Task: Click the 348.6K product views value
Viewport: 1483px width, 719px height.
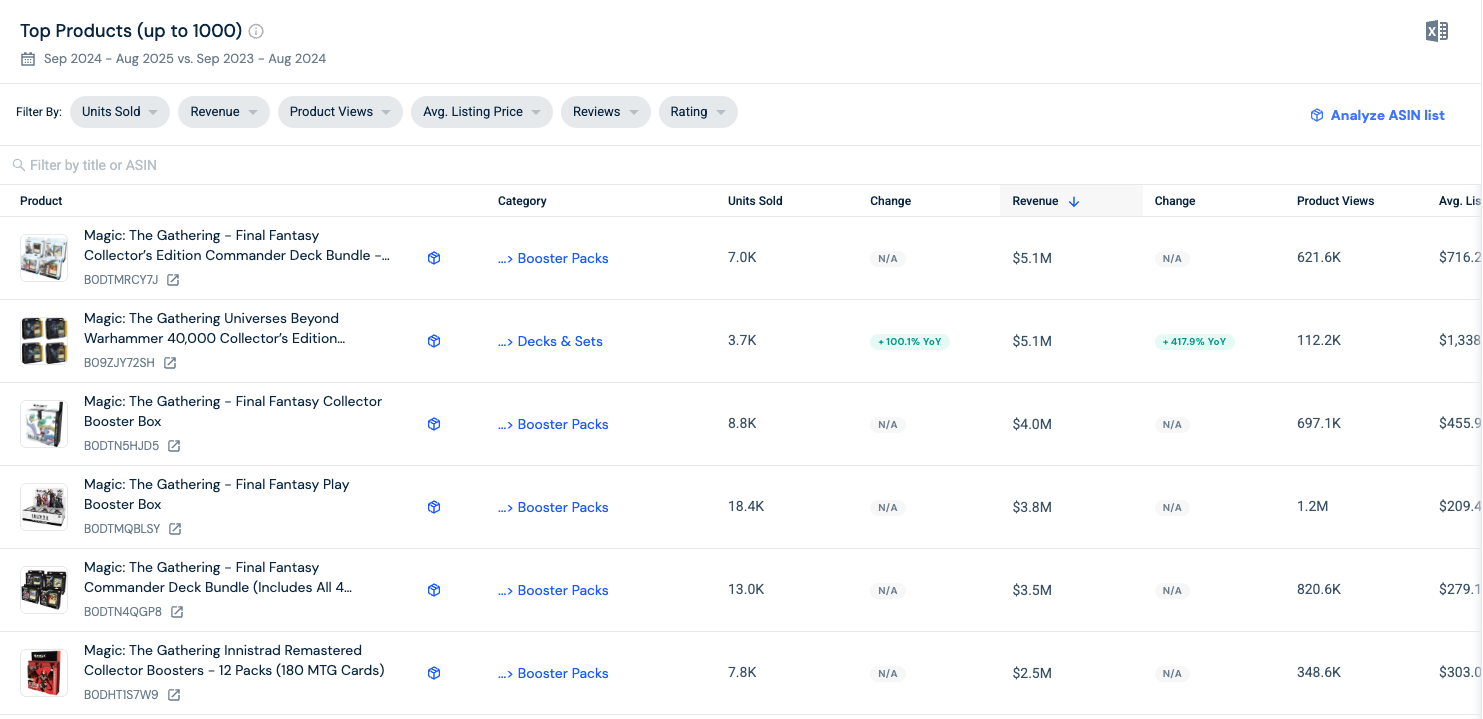Action: tap(1319, 673)
